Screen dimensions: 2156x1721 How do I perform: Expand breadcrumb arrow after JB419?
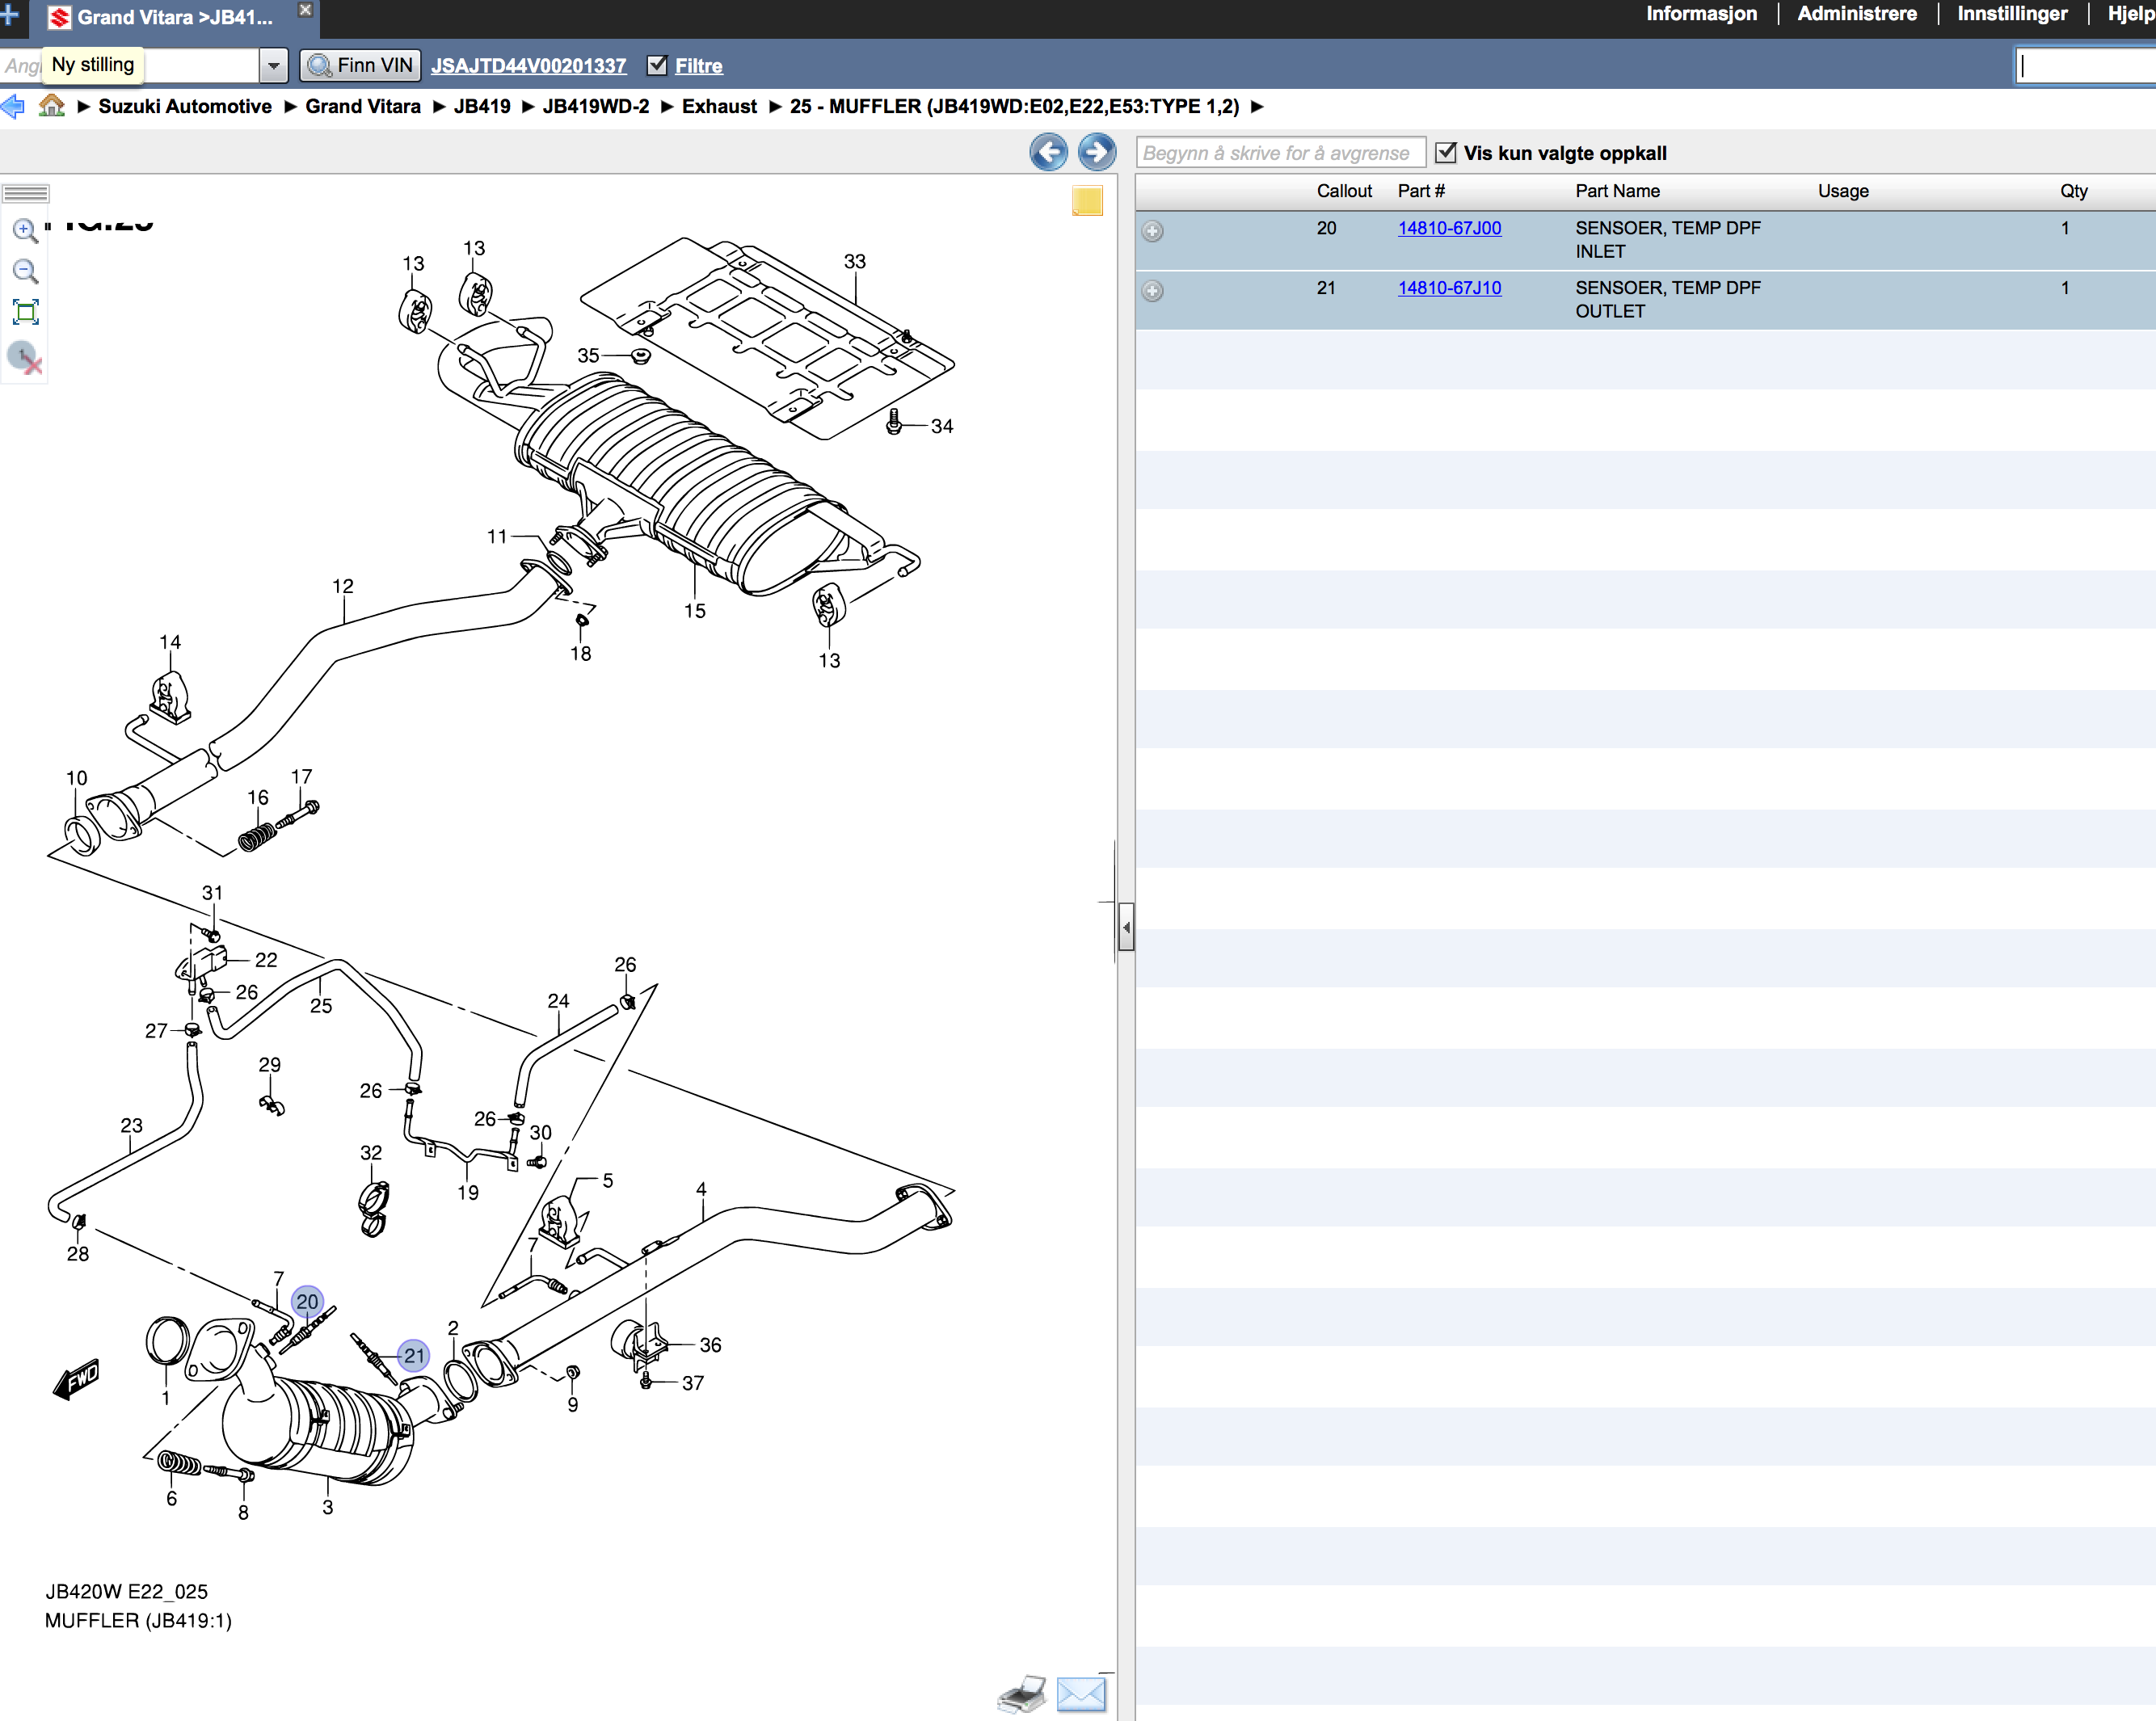point(527,106)
